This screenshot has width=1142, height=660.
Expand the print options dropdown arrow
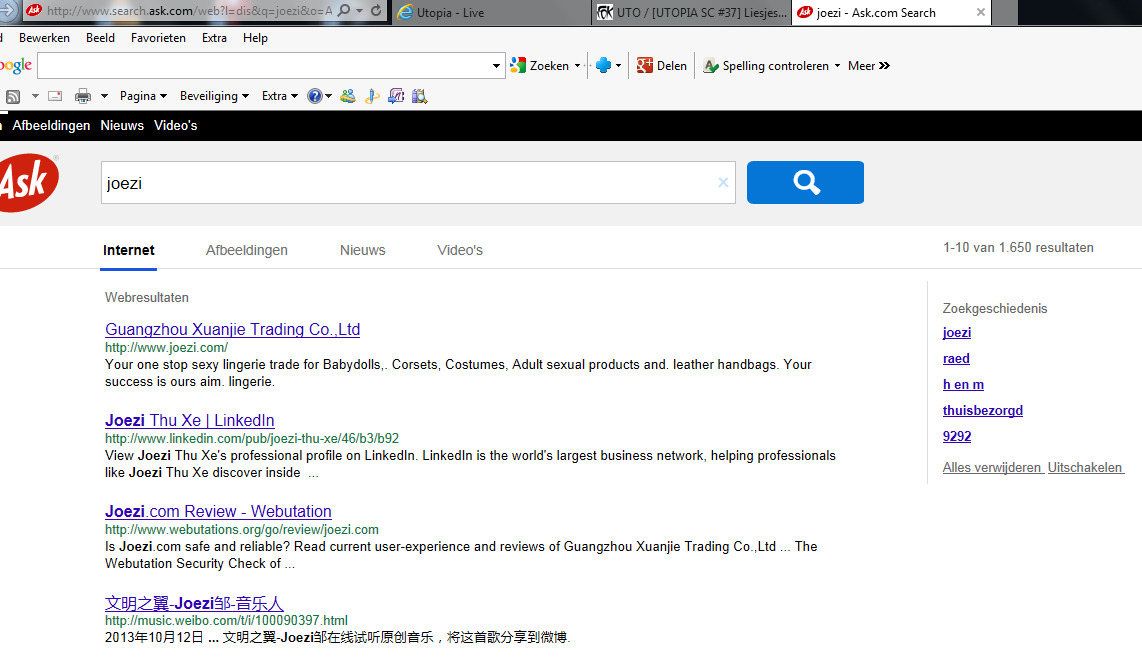coord(104,96)
